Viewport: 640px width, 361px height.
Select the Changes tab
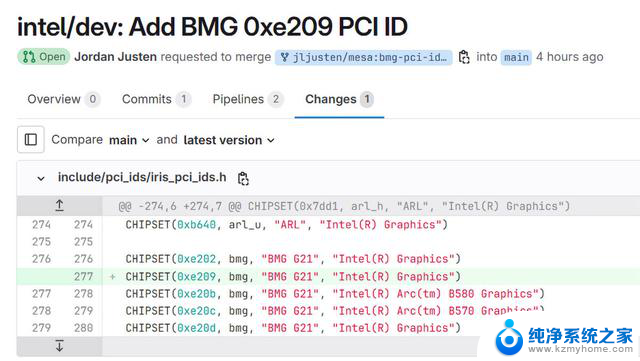(x=339, y=99)
